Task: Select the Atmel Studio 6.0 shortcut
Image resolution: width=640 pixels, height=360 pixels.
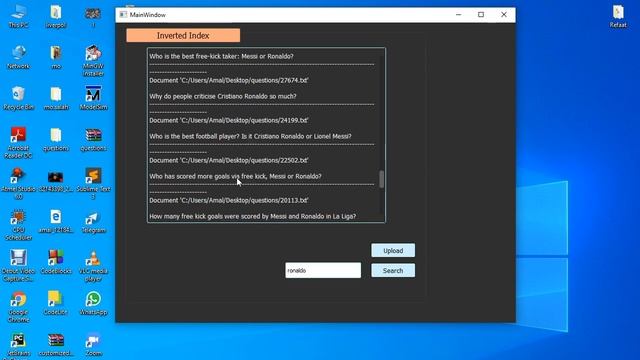Action: [x=18, y=184]
